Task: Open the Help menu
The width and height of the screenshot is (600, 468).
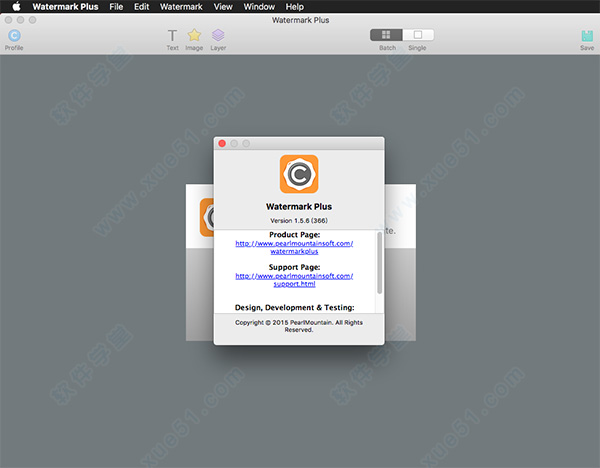Action: [295, 7]
